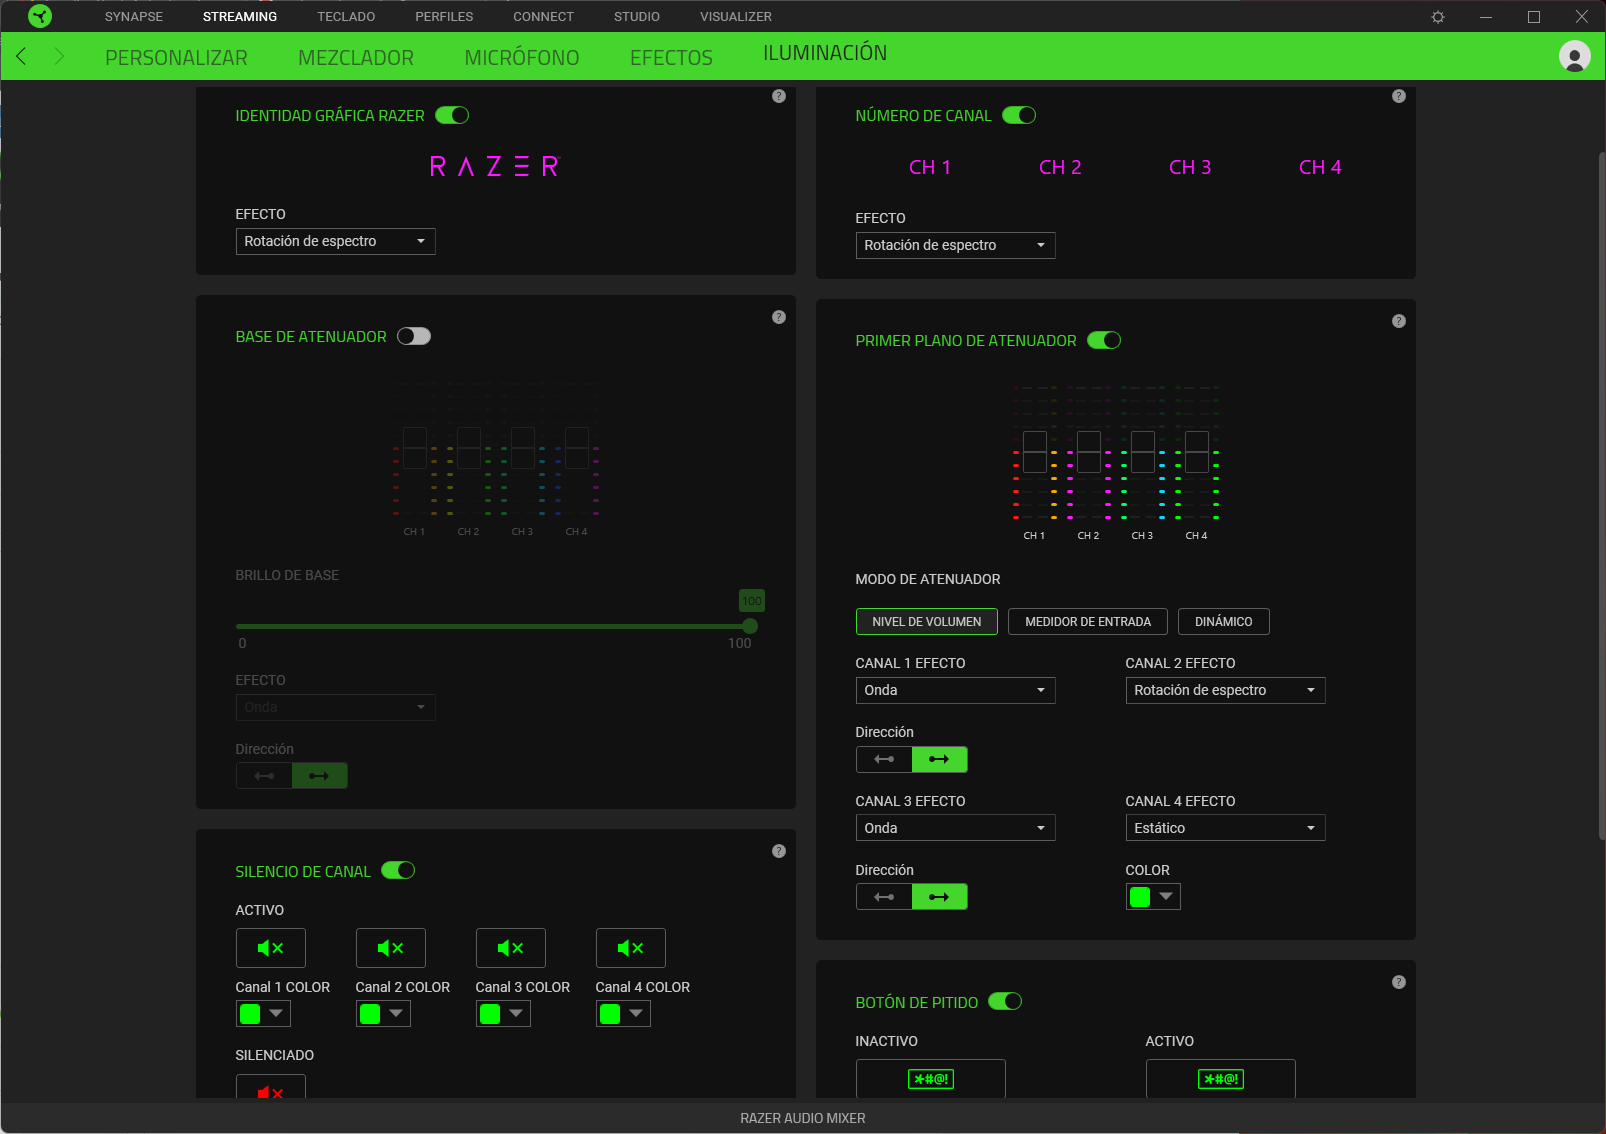Open Canal 4 Efecto dropdown showing Estático

(x=1224, y=828)
